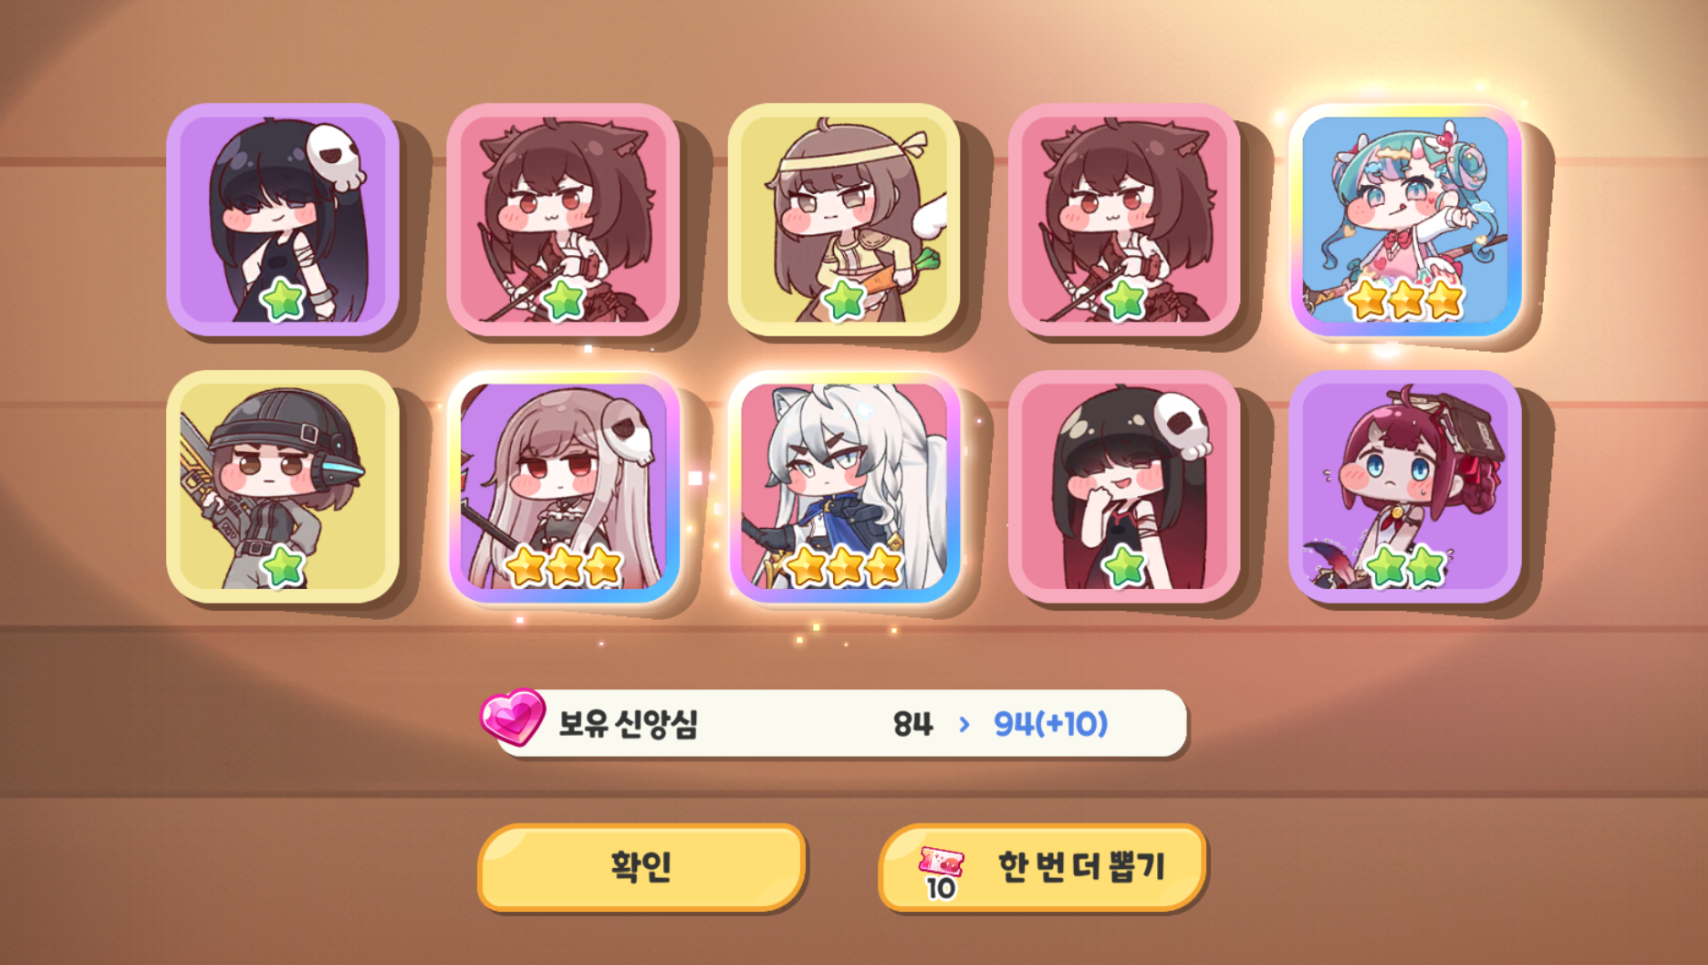The width and height of the screenshot is (1708, 965).
Task: Choose the white-haired fox-eared three-star card
Action: [x=844, y=487]
